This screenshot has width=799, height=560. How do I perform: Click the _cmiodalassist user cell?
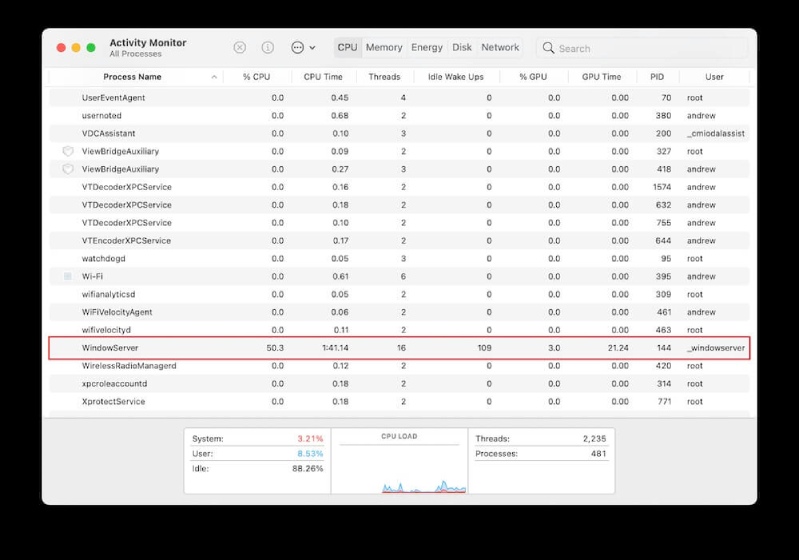tap(715, 134)
